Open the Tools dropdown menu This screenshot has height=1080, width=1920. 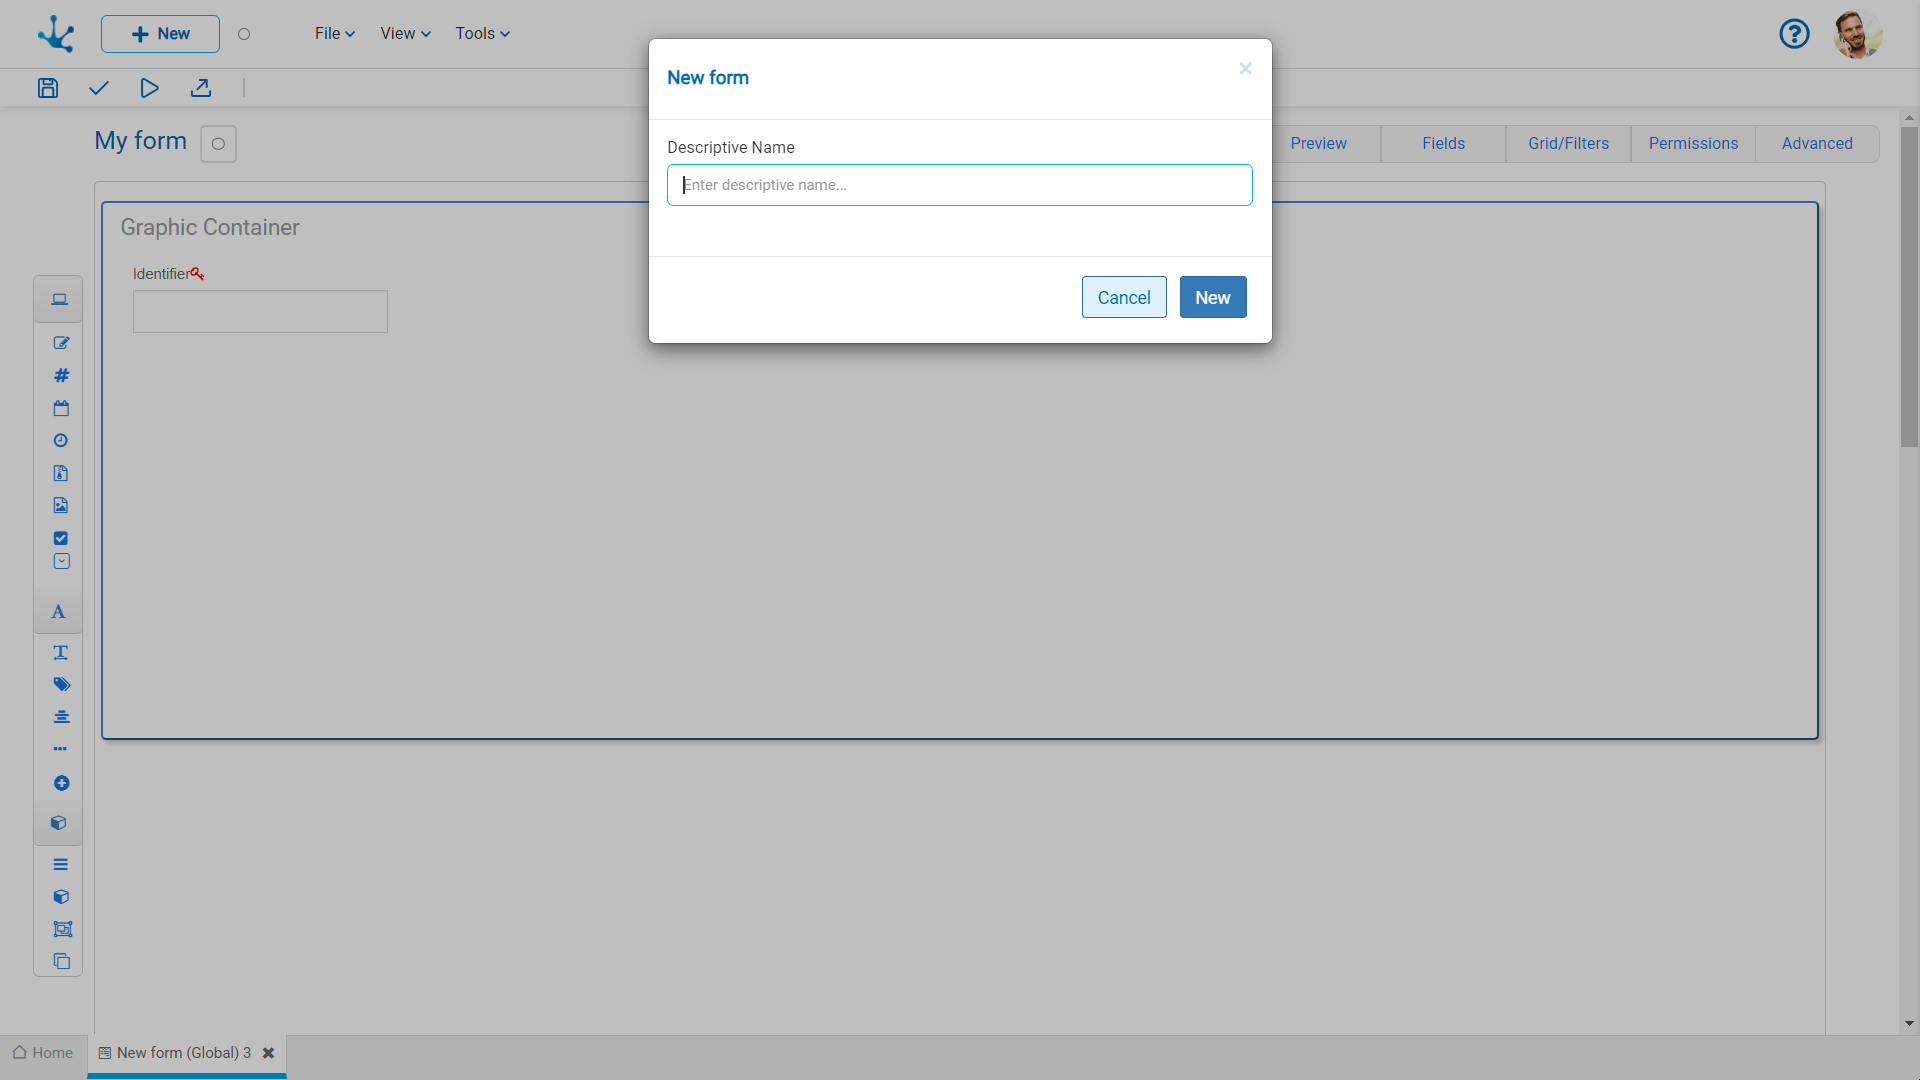point(482,34)
